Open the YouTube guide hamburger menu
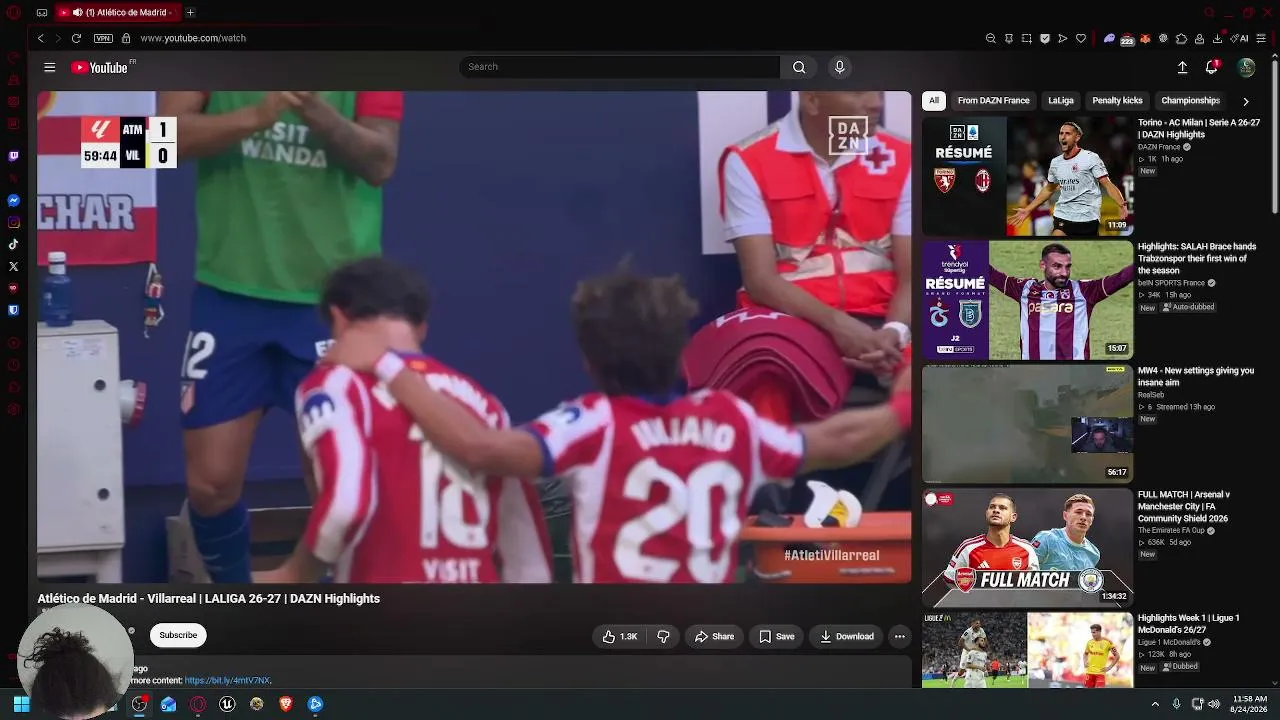1280x720 pixels. click(x=49, y=67)
